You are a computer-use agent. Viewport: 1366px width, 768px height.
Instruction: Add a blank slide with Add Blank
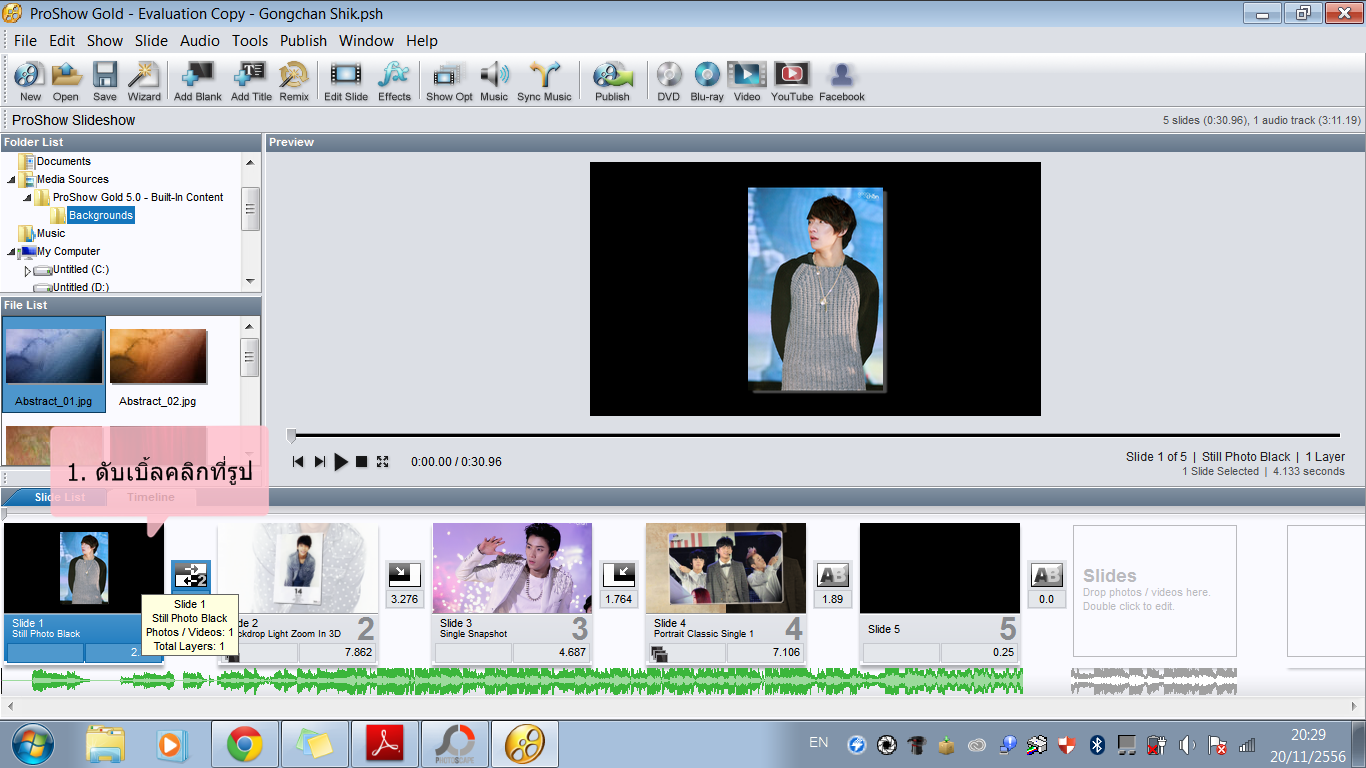click(198, 81)
